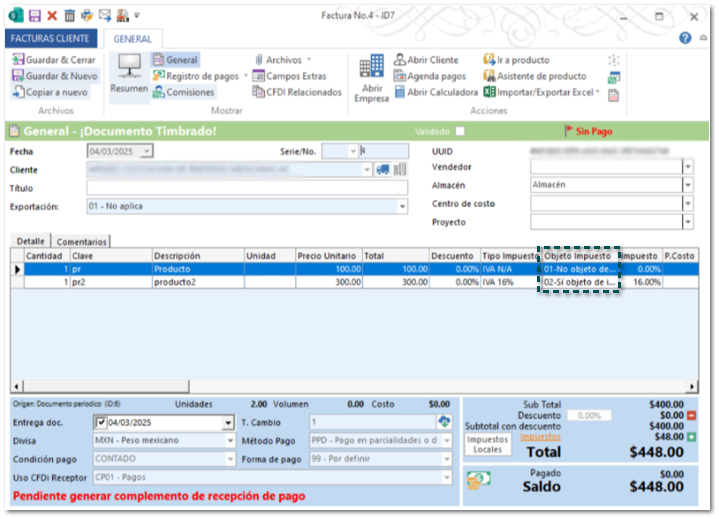Expand the Exportación dropdown

click(x=402, y=207)
